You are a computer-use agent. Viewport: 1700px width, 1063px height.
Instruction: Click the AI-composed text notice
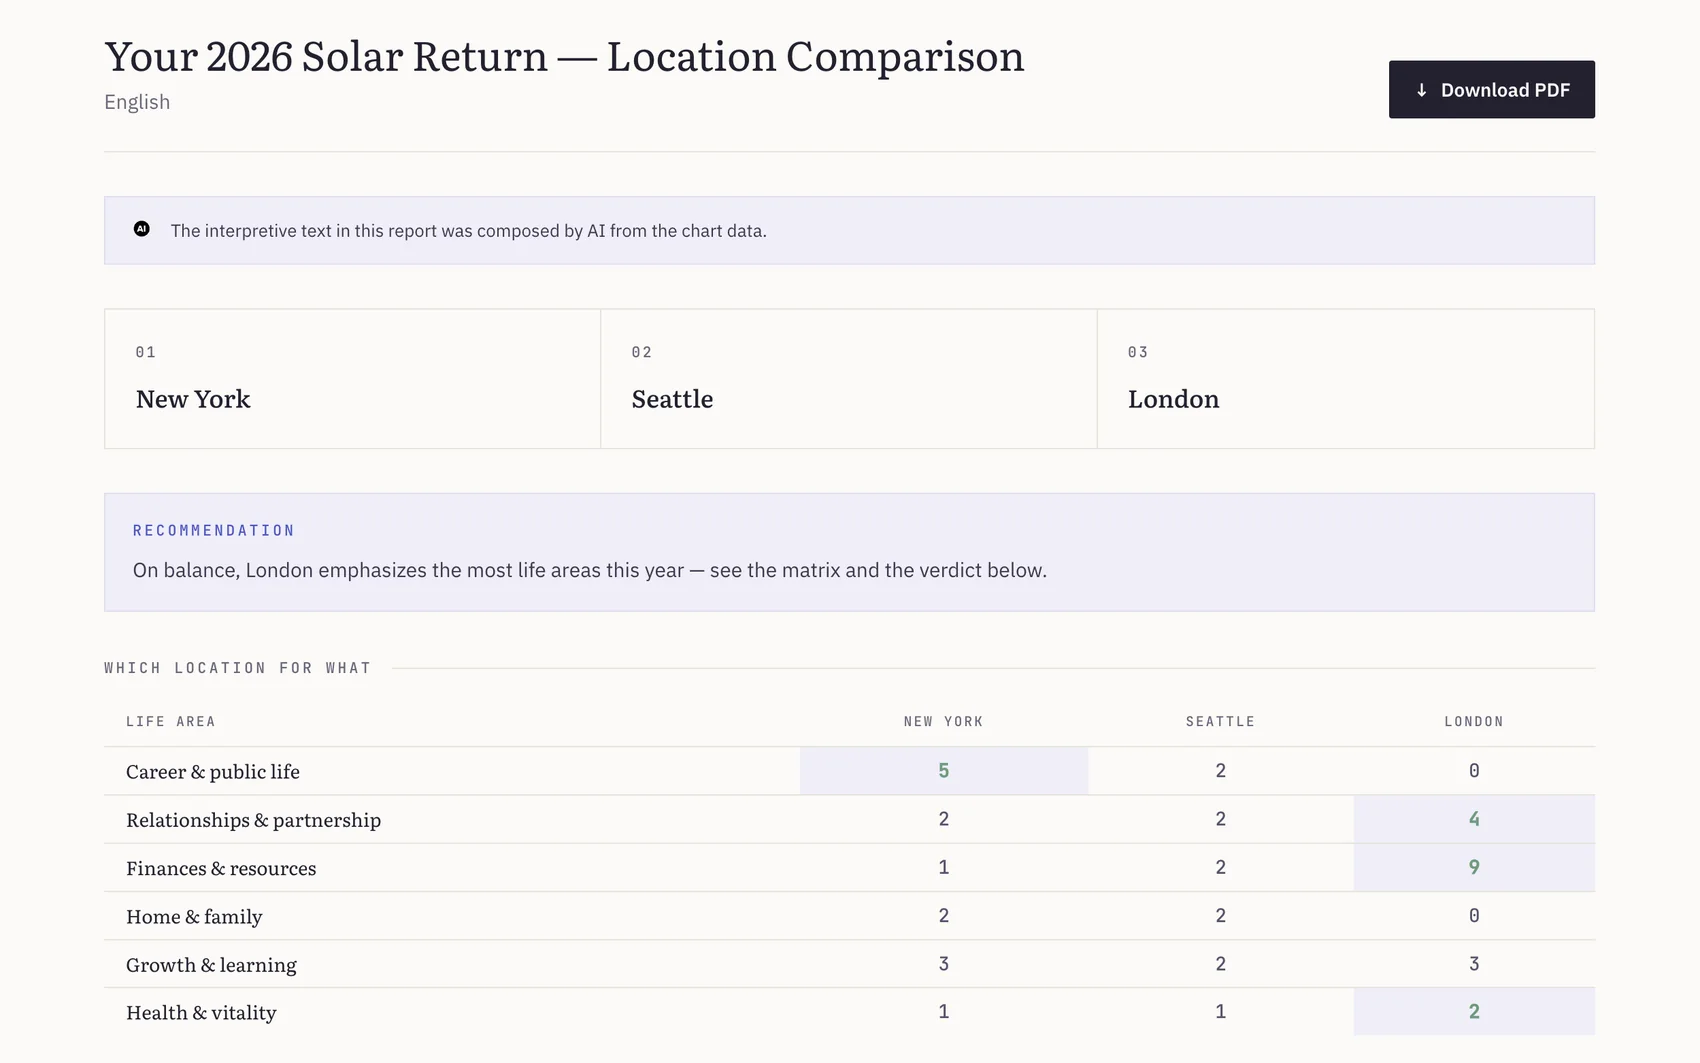pyautogui.click(x=468, y=231)
